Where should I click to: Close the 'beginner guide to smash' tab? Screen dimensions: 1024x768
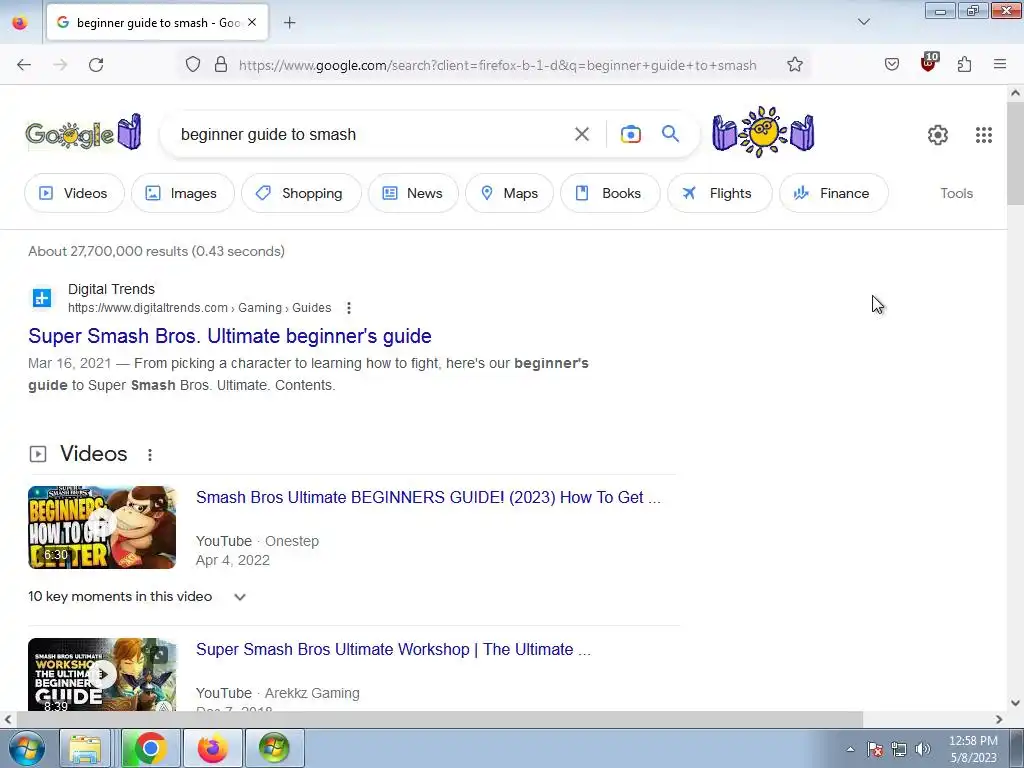252,23
